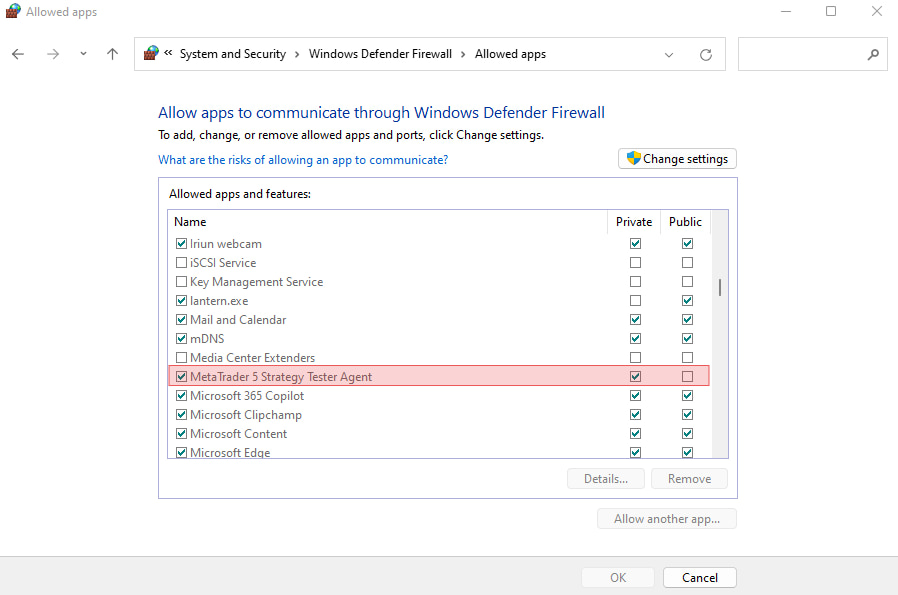Sort by Public column header
The image size is (898, 595).
coord(685,222)
